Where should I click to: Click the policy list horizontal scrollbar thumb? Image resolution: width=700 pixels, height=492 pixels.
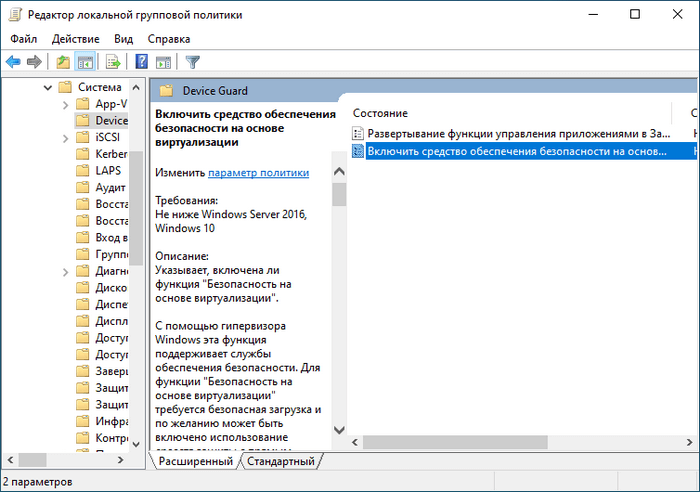pos(455,442)
